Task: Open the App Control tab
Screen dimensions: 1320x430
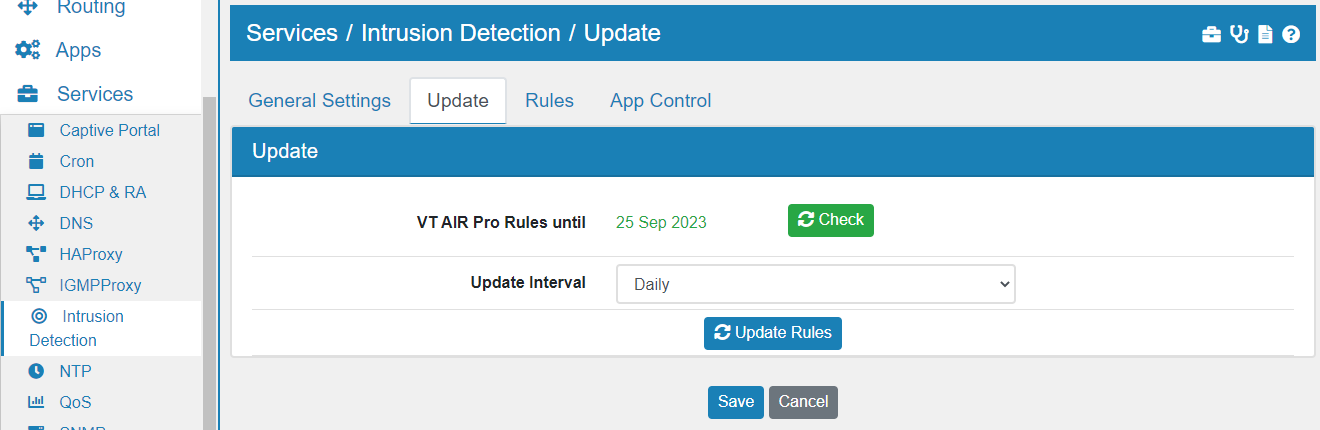Action: (x=661, y=101)
